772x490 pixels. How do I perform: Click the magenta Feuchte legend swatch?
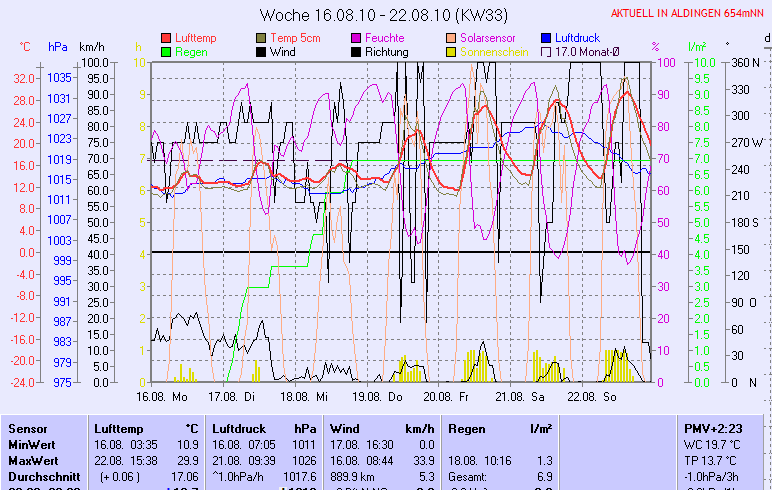pos(357,38)
